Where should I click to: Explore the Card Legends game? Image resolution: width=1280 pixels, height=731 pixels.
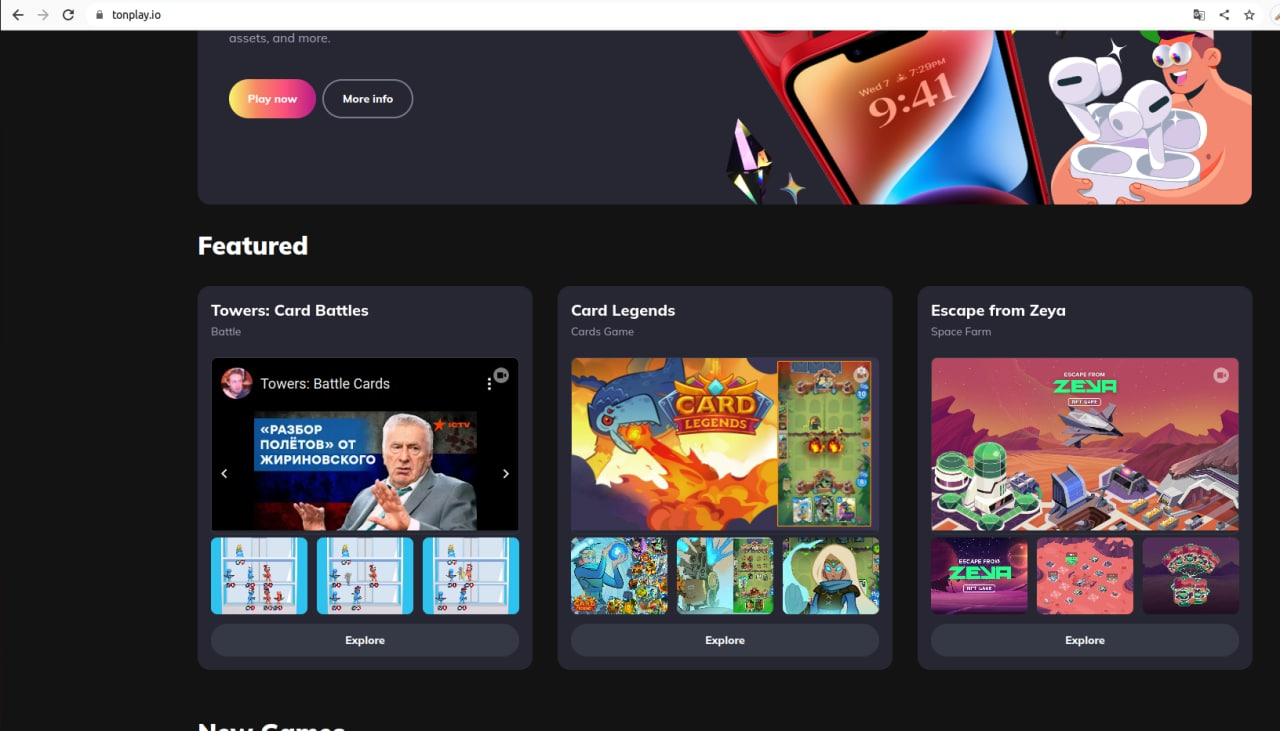point(725,640)
